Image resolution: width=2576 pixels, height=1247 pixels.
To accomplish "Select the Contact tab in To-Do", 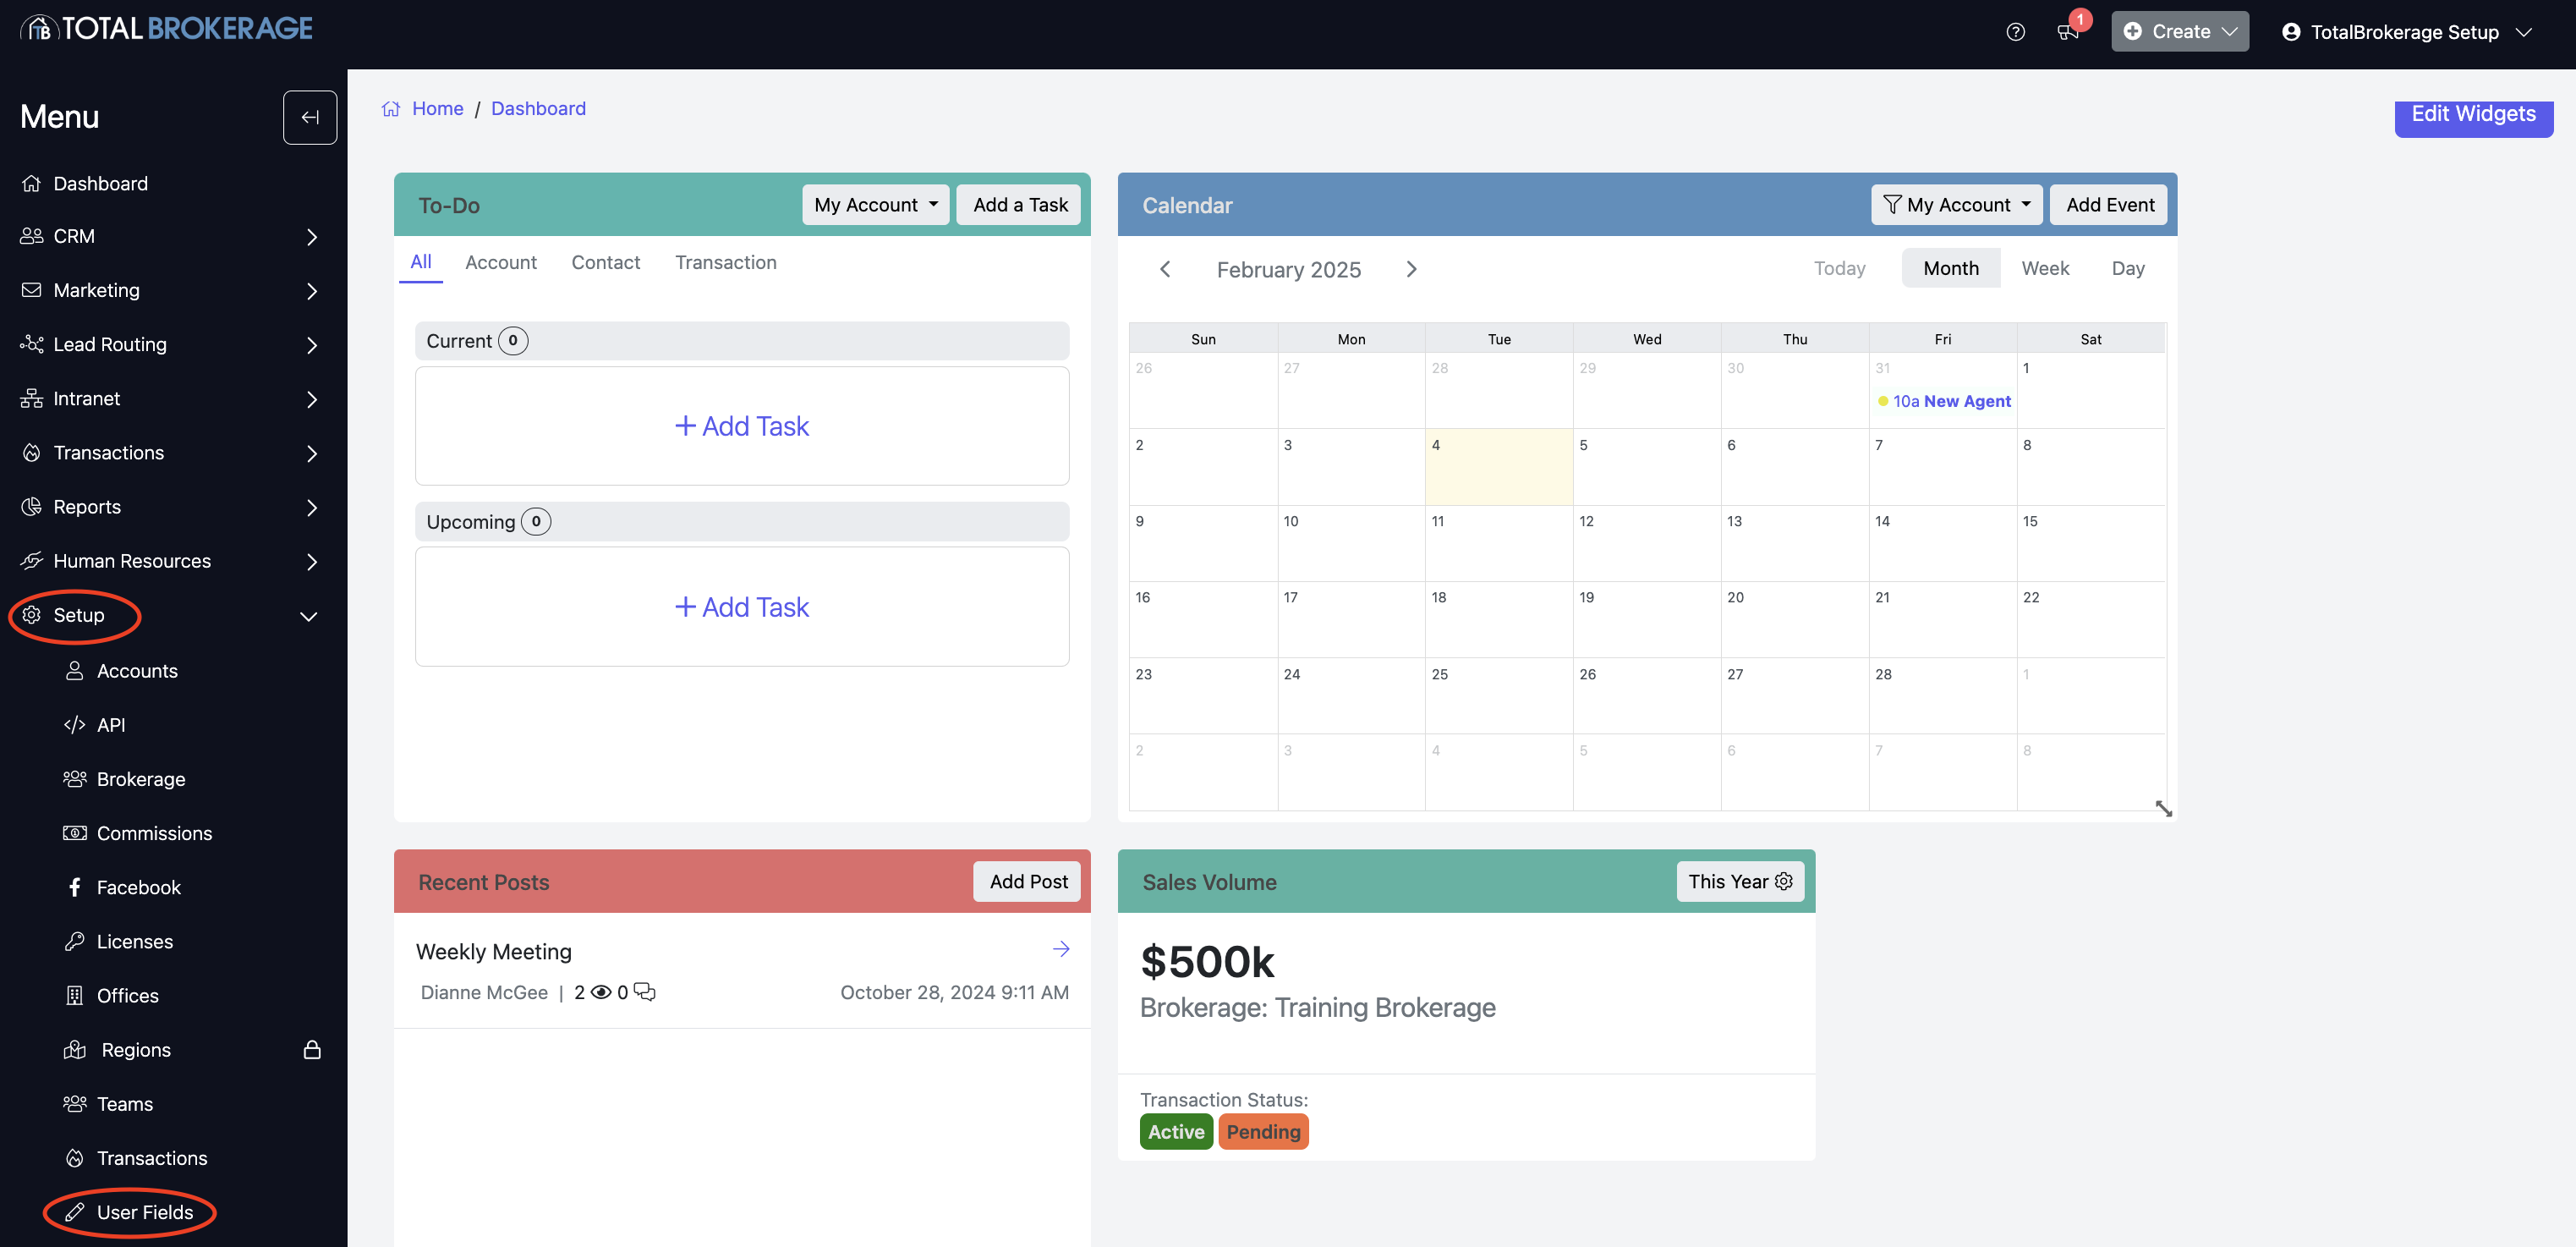I will [605, 262].
